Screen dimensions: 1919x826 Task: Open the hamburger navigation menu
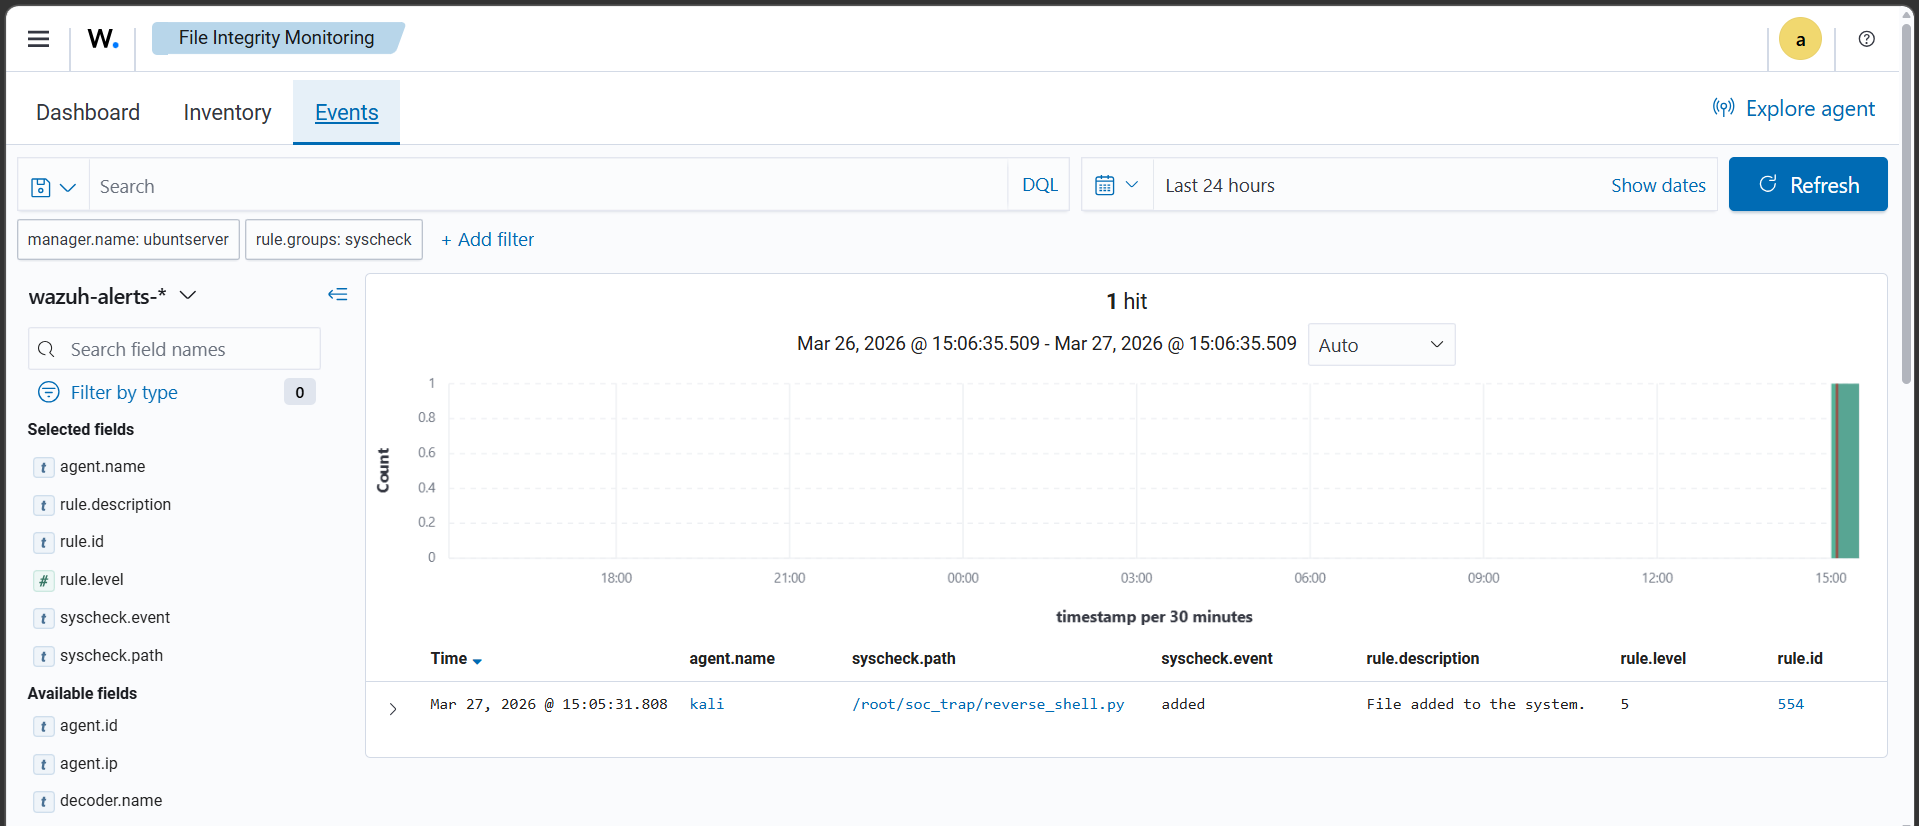(x=38, y=39)
